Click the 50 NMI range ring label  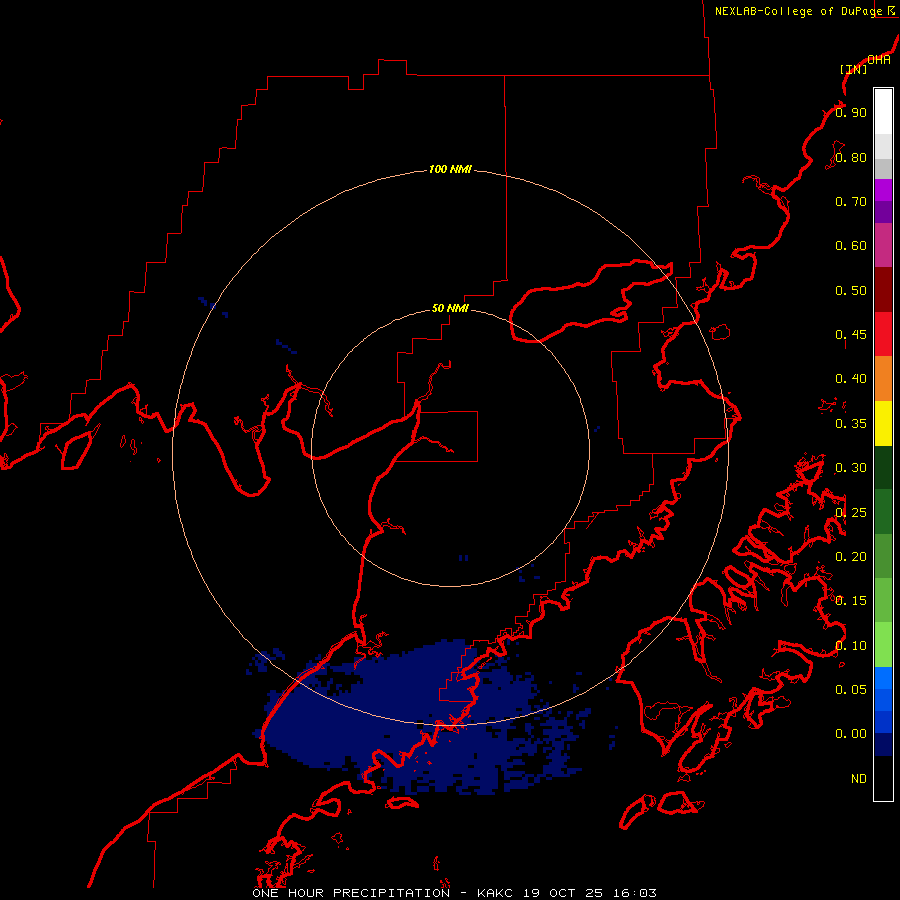coord(451,308)
